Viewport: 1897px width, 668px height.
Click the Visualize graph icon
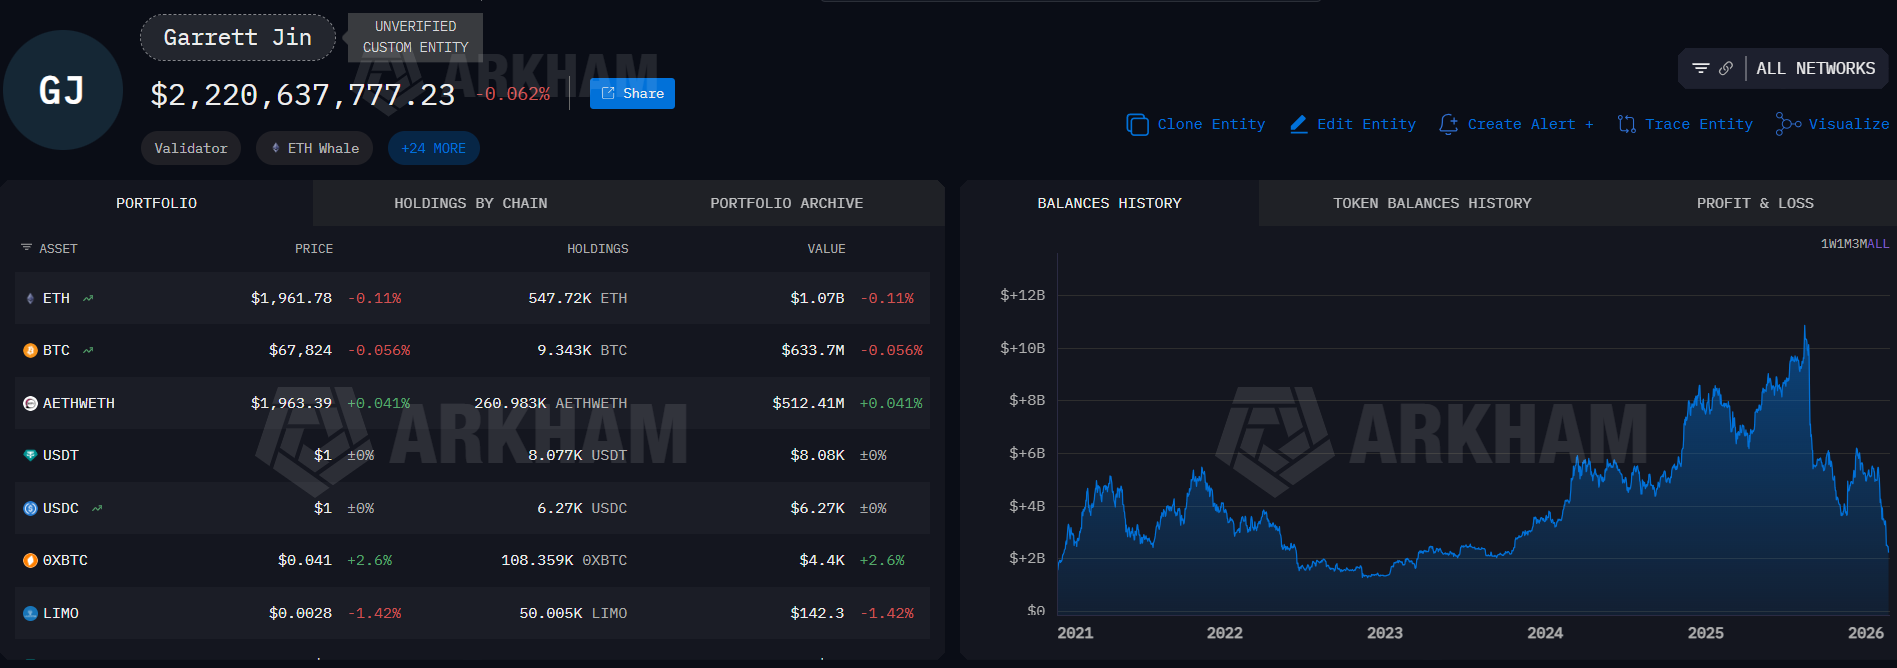[x=1788, y=124]
